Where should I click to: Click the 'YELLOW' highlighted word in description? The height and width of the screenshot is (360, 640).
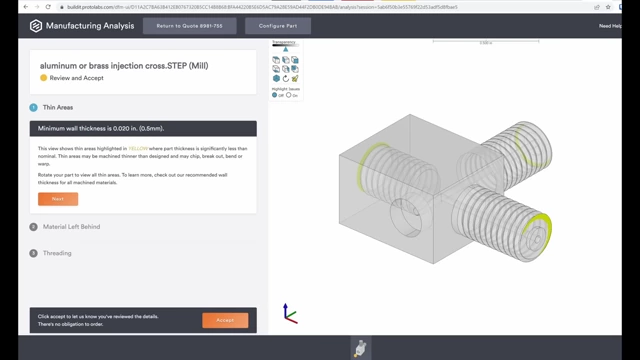(x=138, y=149)
